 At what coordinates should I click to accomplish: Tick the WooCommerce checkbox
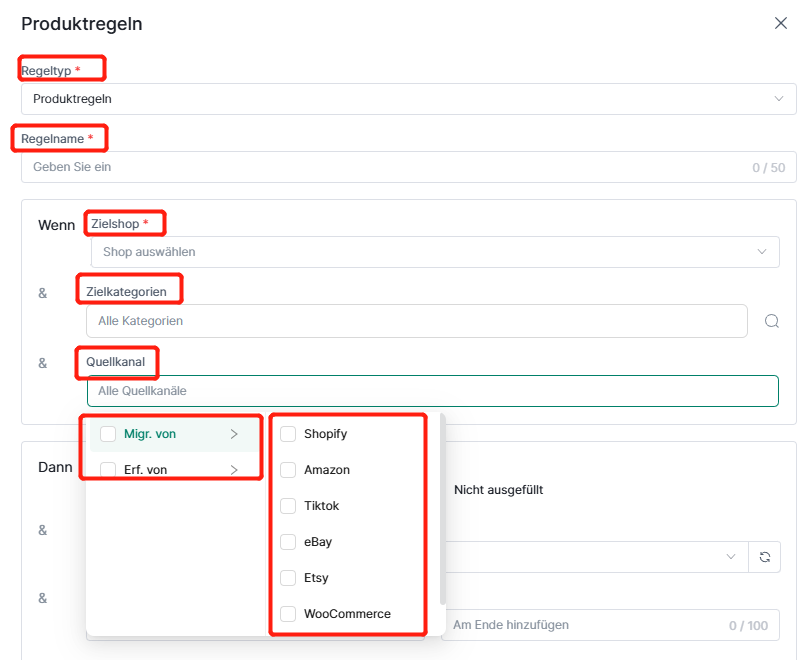point(288,614)
